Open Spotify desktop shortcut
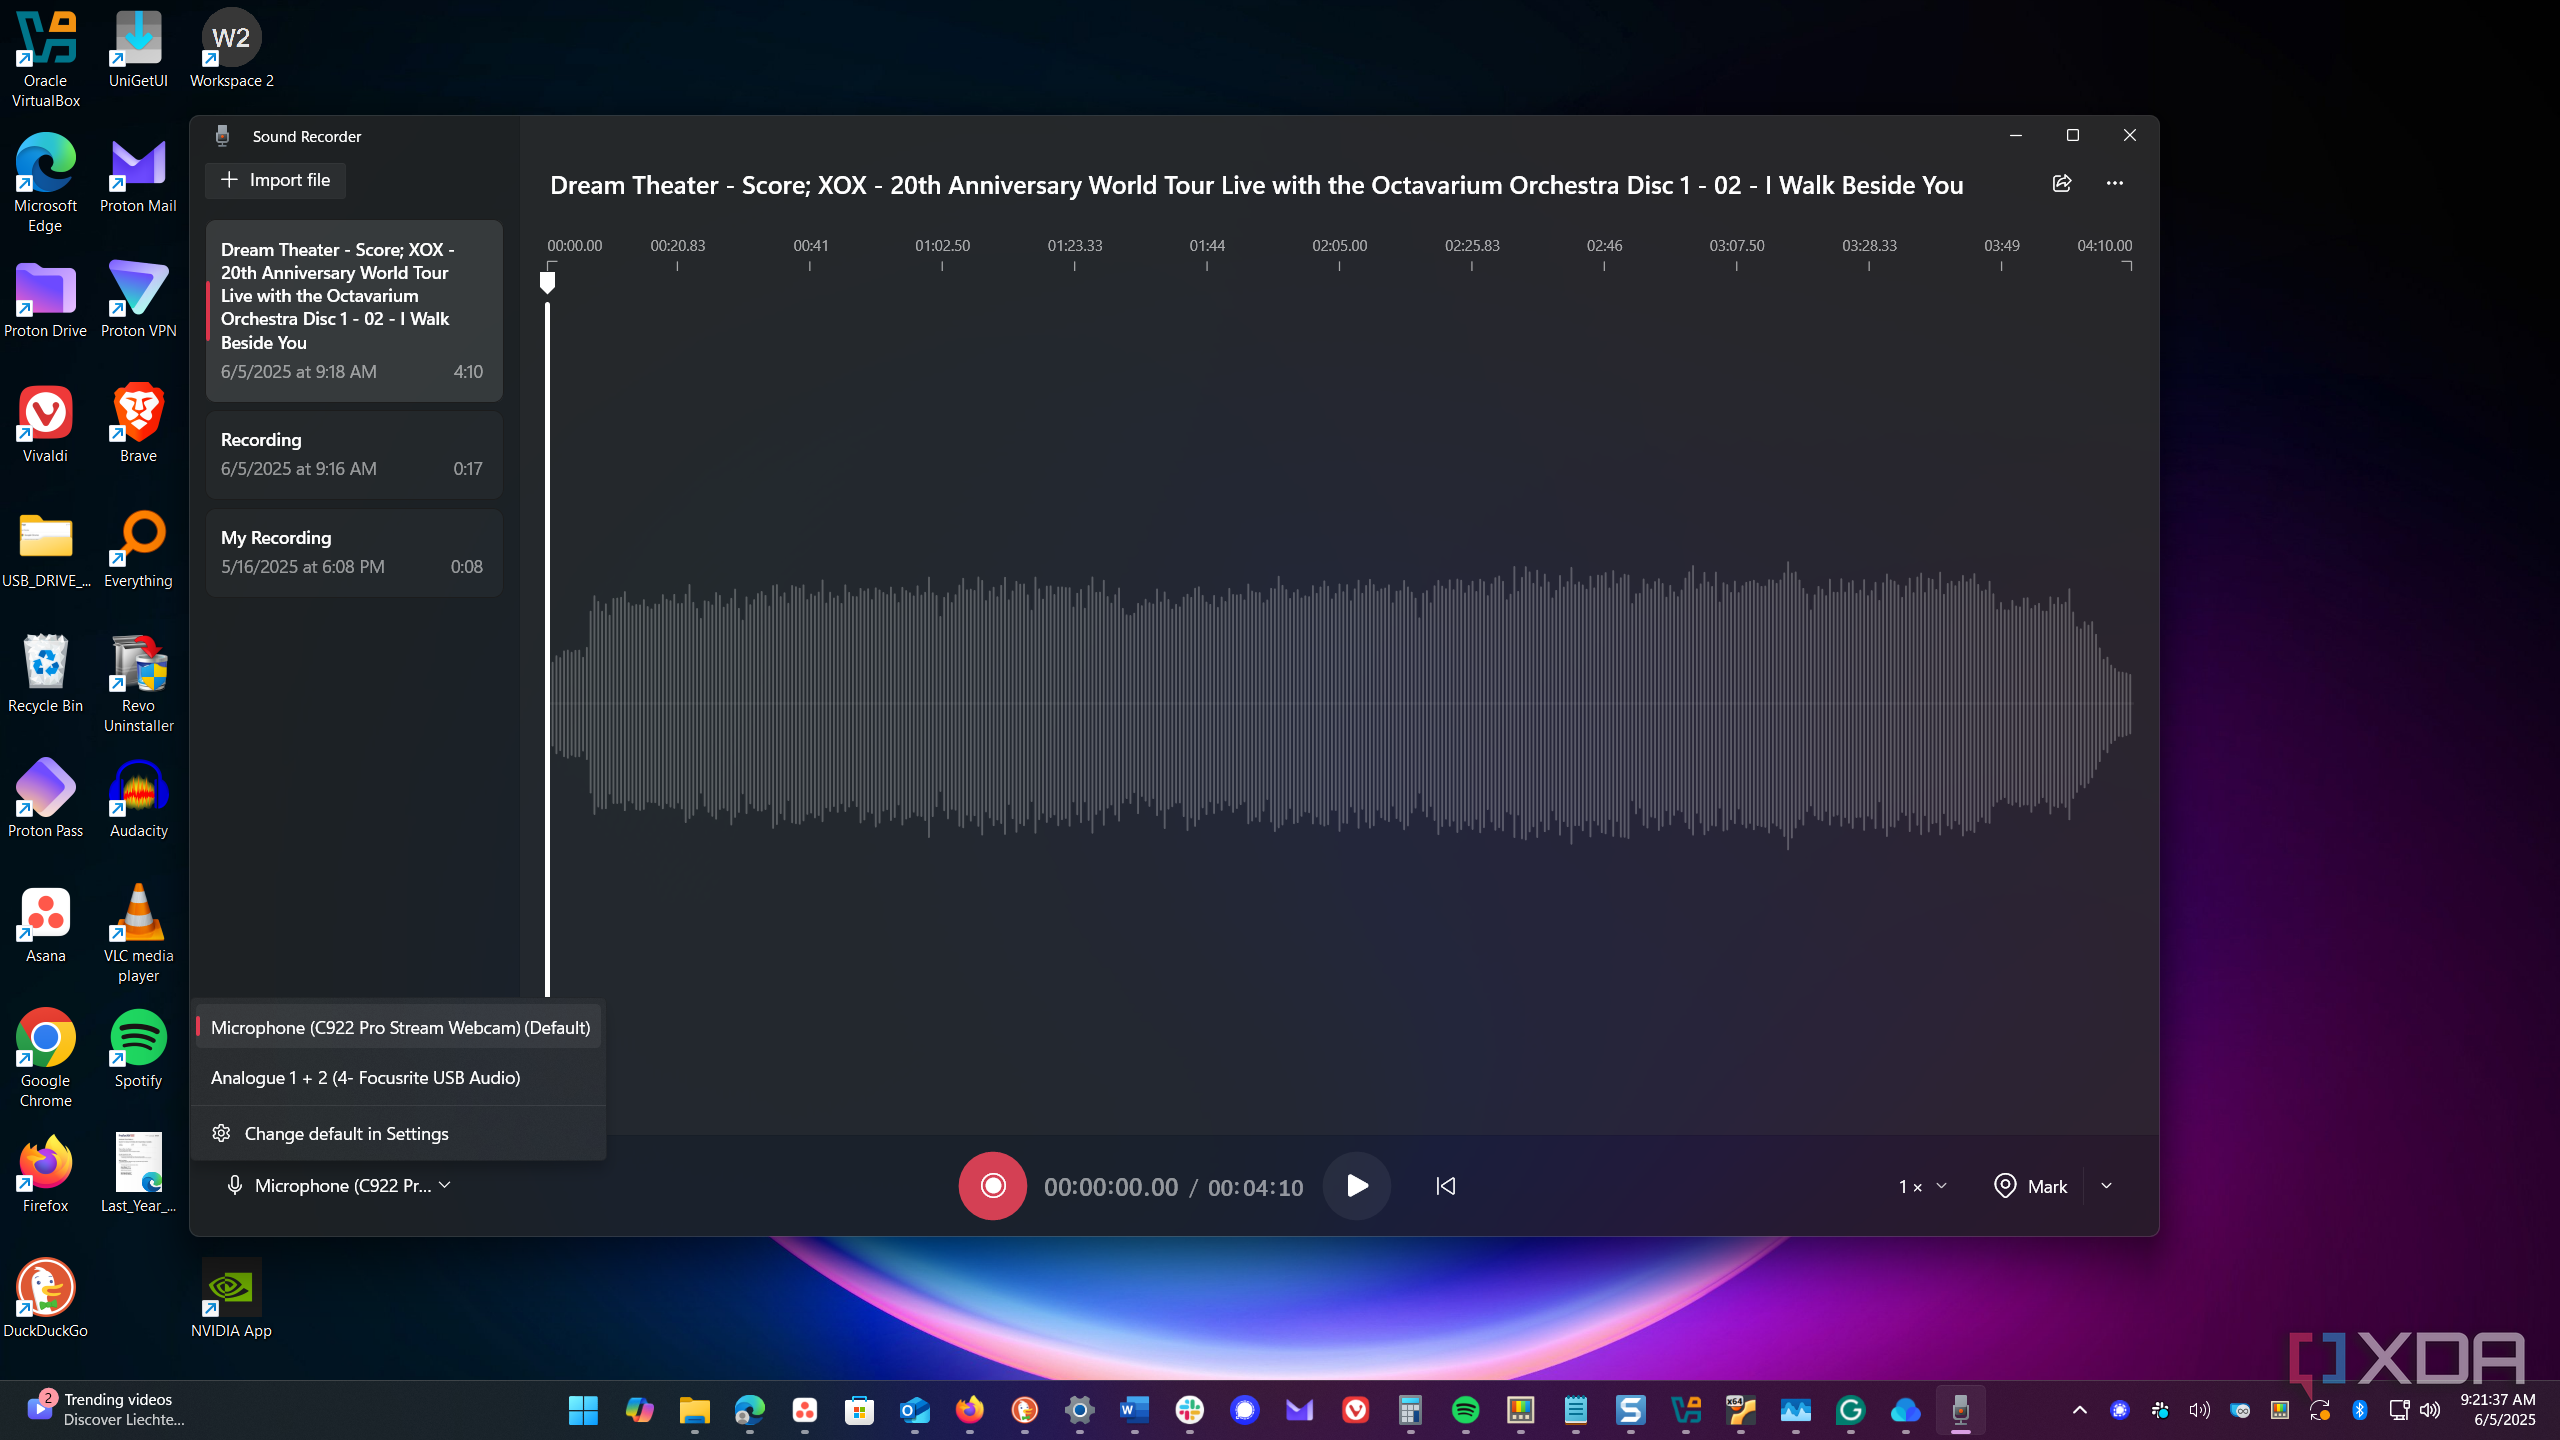The height and width of the screenshot is (1440, 2560). click(138, 1048)
